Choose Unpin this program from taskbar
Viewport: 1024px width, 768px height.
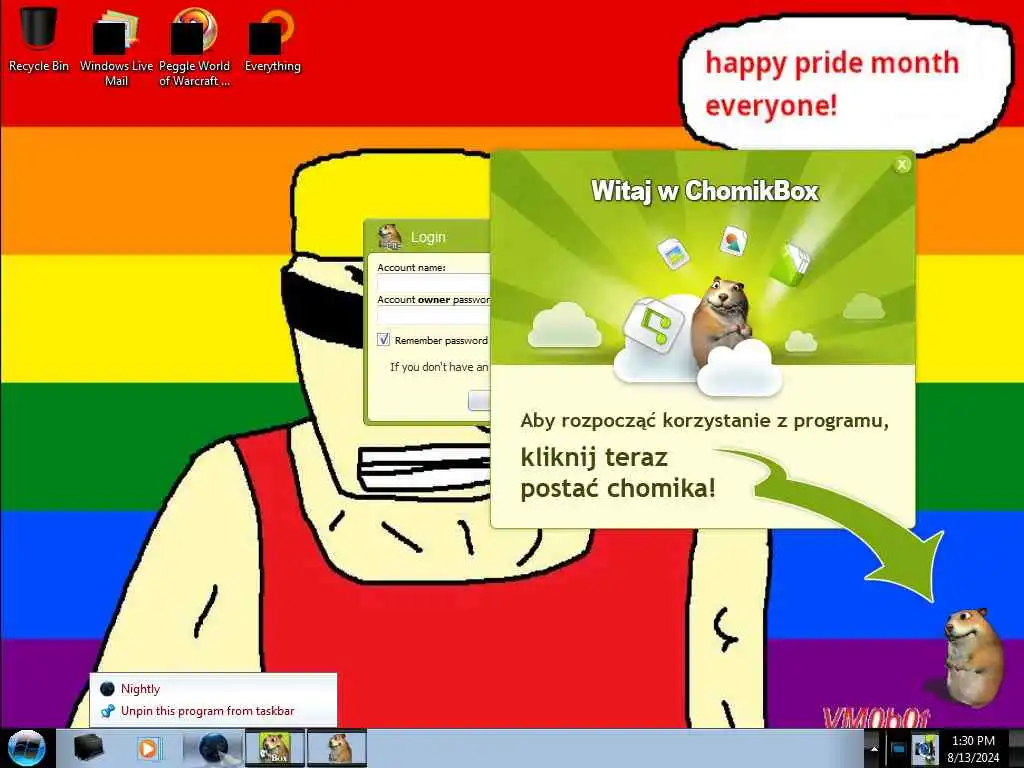click(x=213, y=711)
